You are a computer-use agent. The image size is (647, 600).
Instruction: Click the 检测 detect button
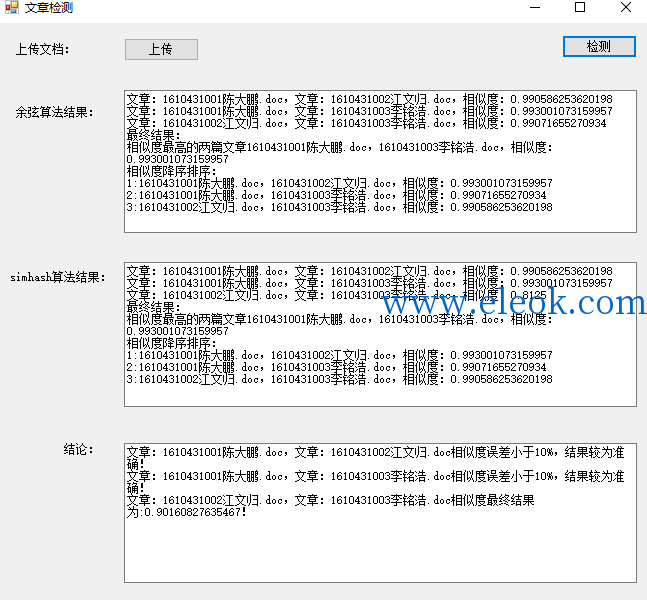(599, 46)
